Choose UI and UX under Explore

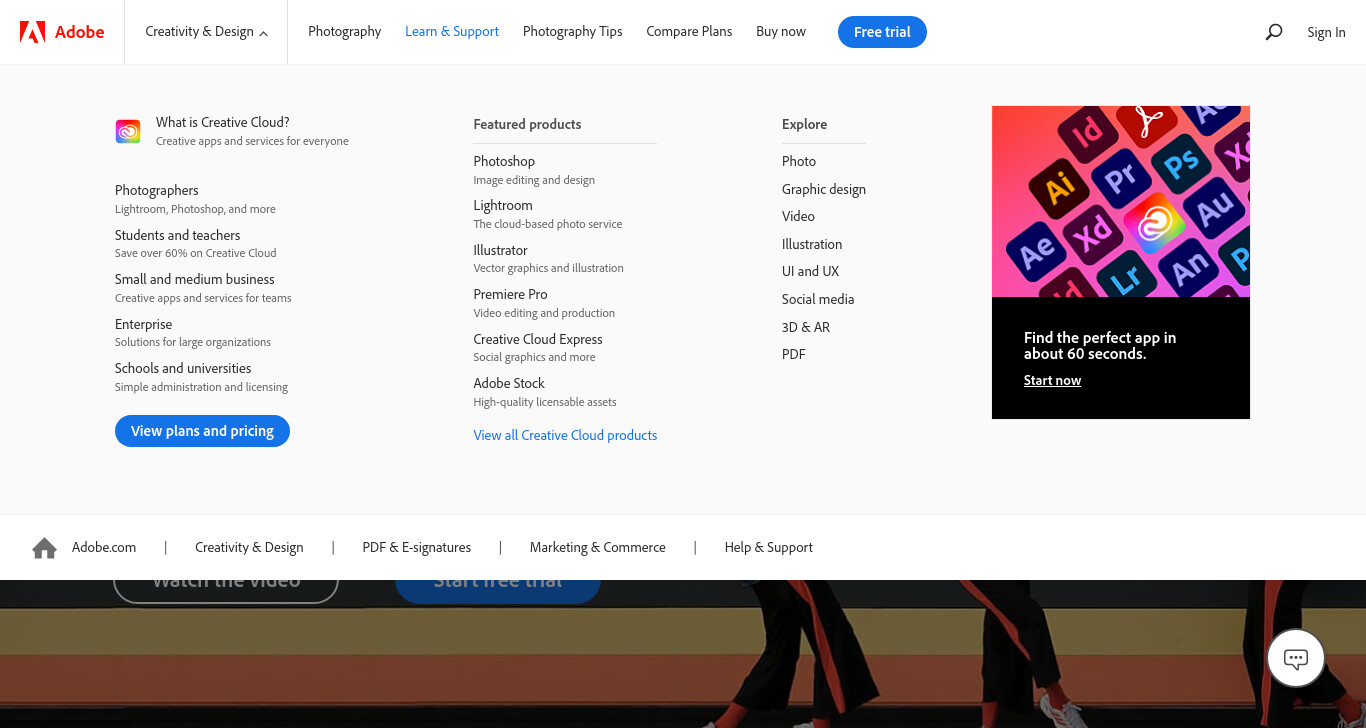(x=810, y=271)
